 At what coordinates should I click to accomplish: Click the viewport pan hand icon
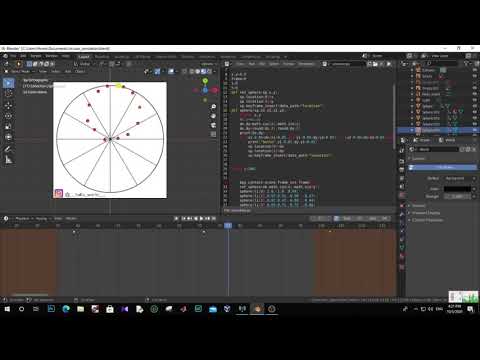[x=213, y=116]
